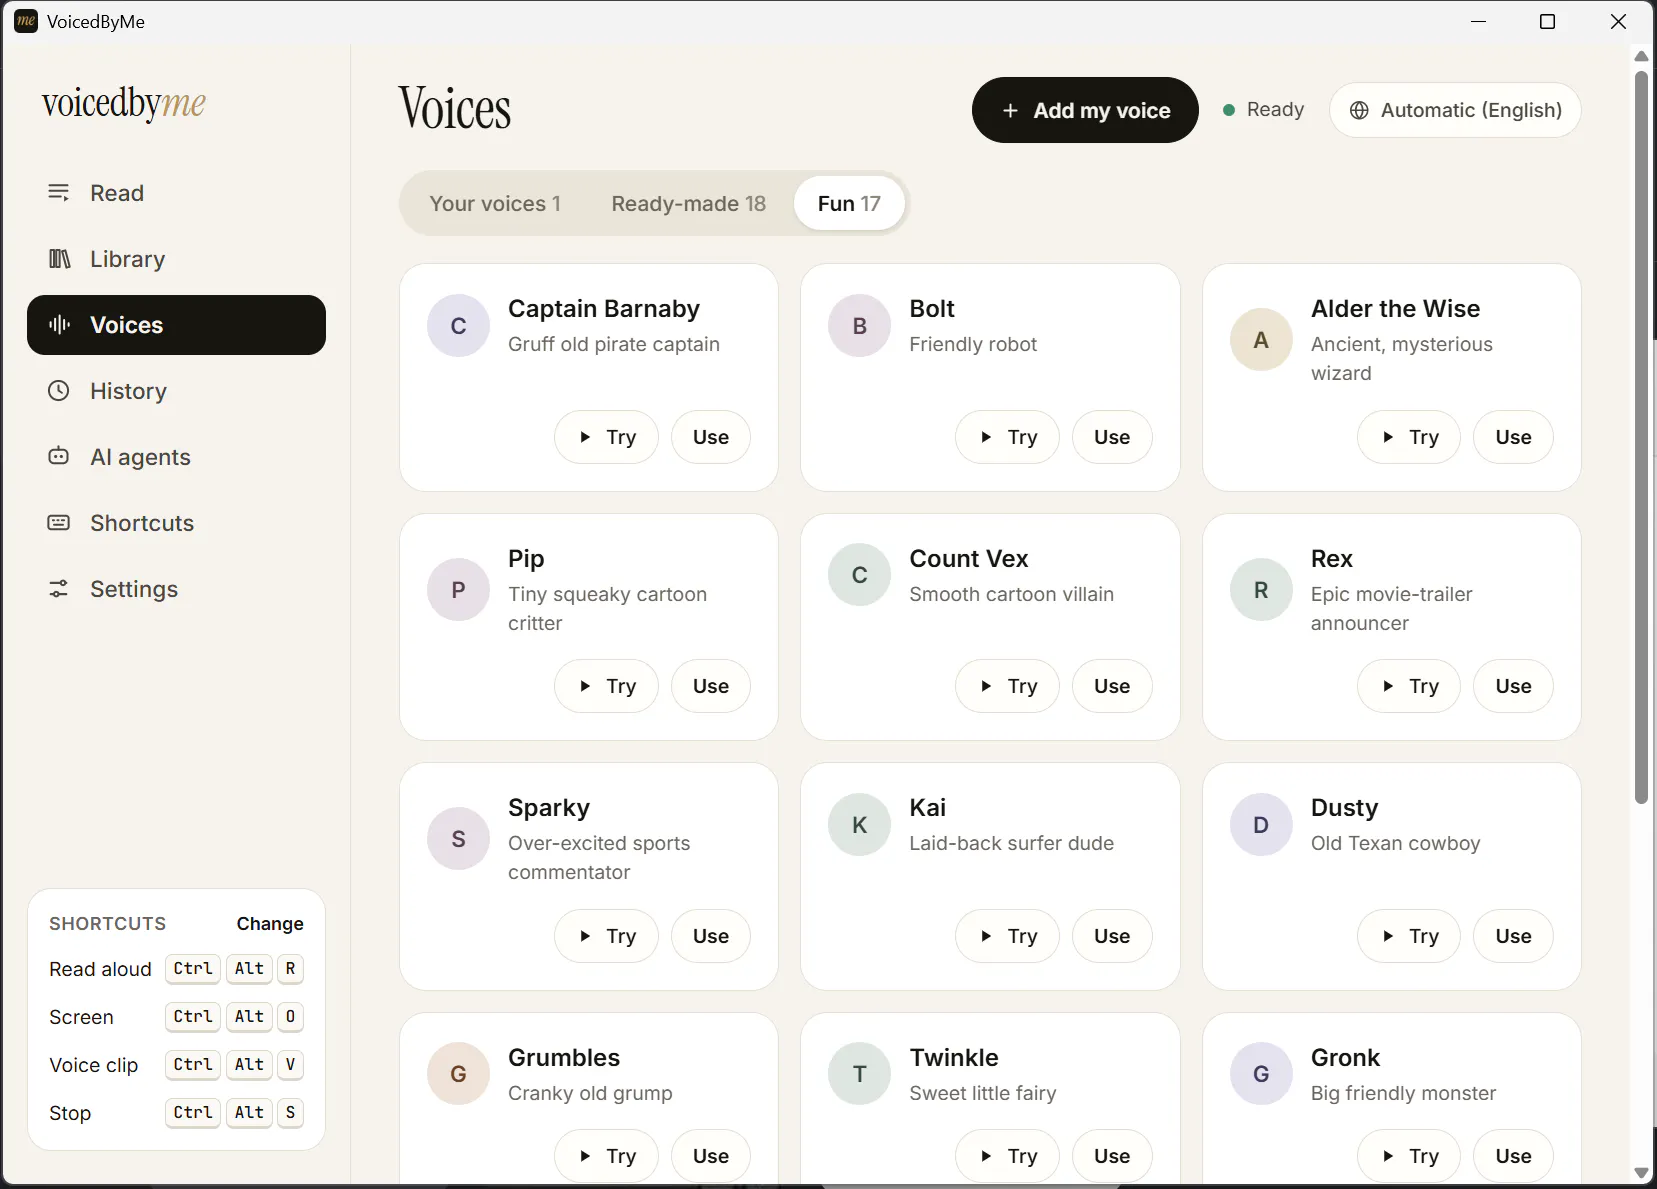Open the Read page in sidebar
Screen dimensions: 1657x1189
[x=176, y=193]
